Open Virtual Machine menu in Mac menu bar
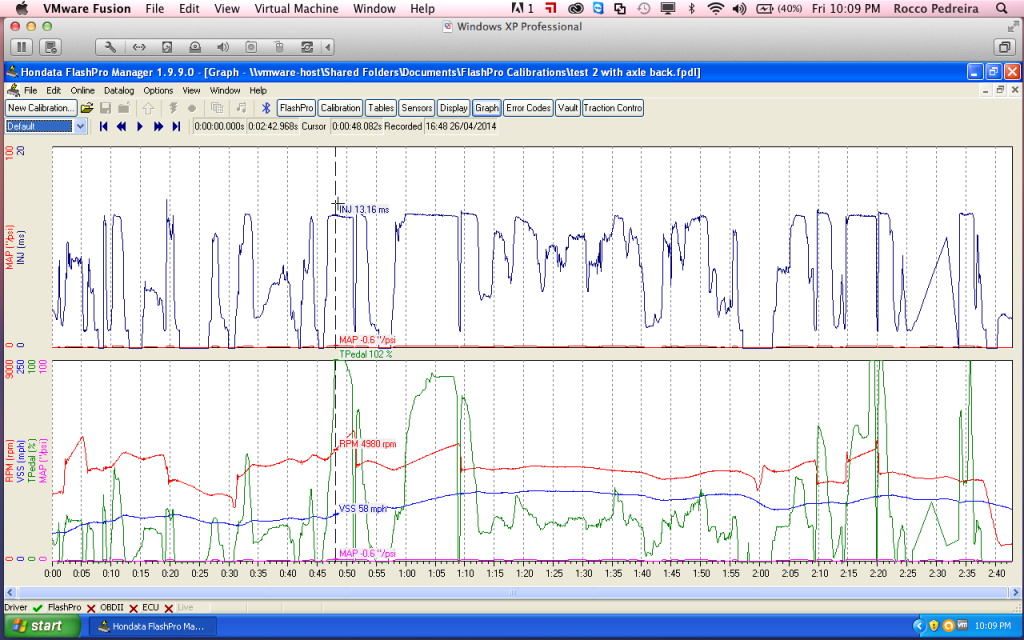 [x=296, y=8]
